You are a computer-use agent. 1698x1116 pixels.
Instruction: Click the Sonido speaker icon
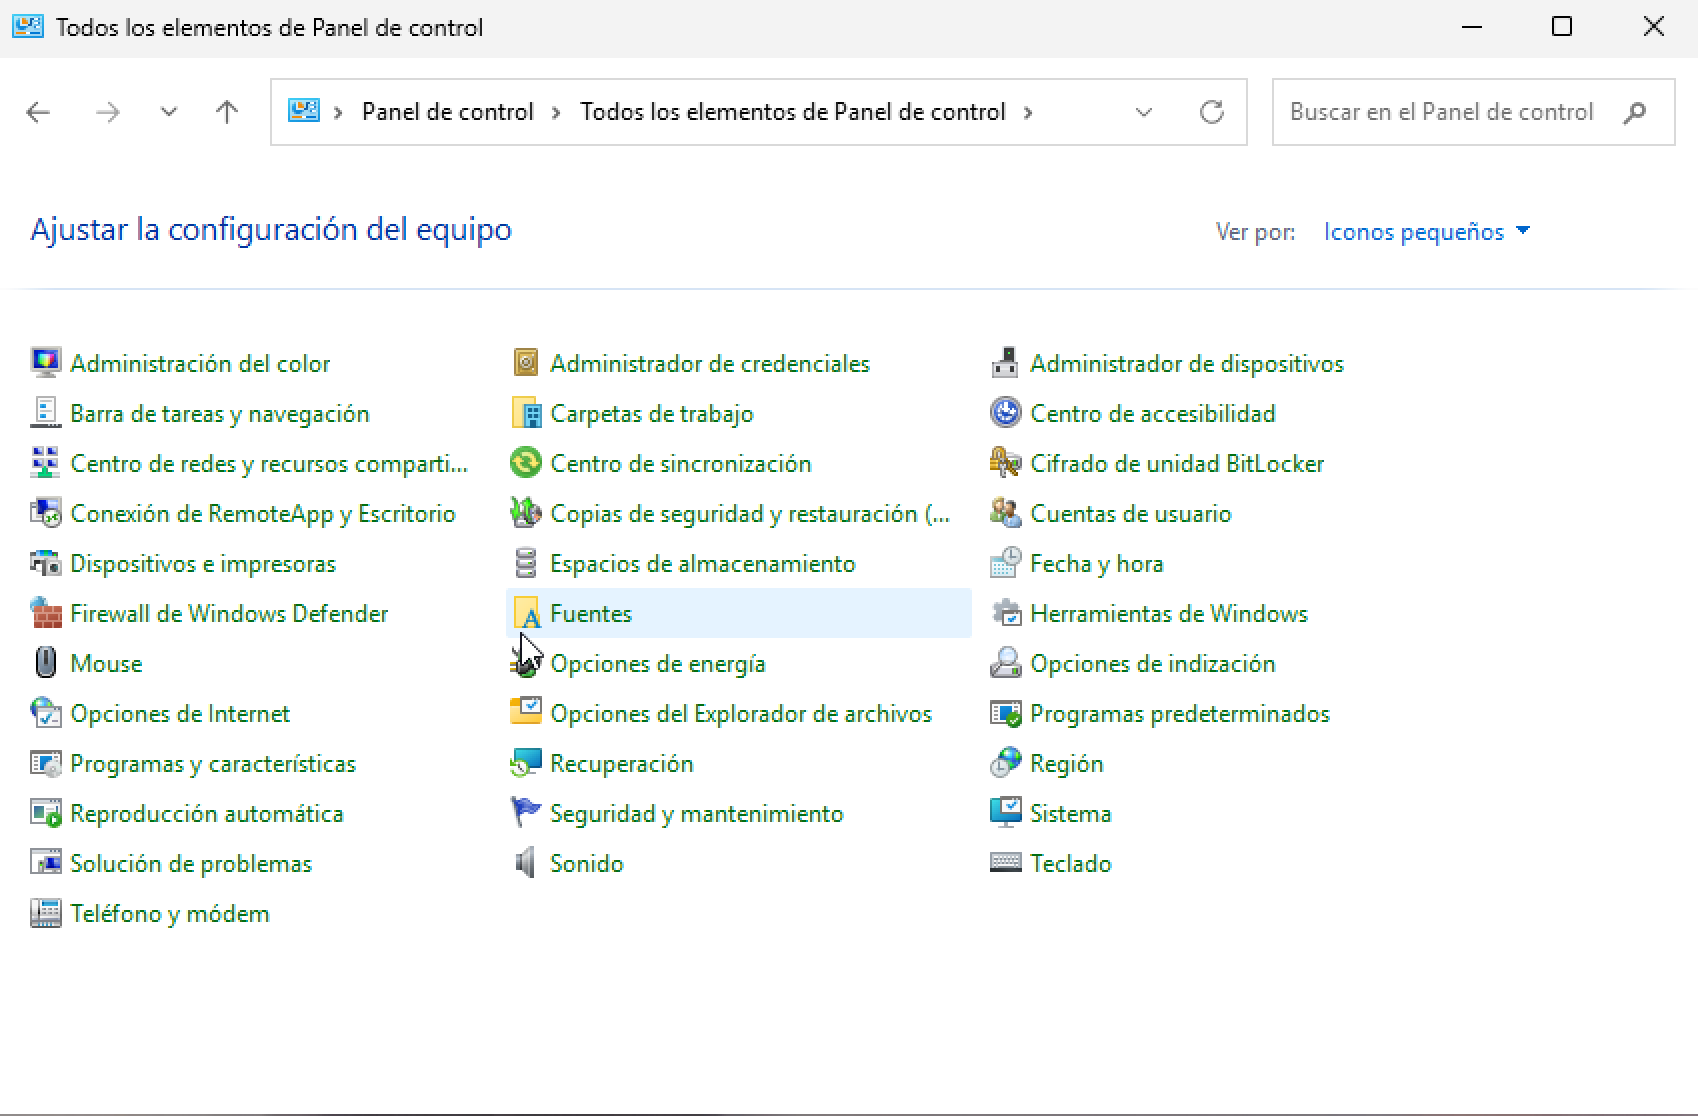(x=525, y=863)
